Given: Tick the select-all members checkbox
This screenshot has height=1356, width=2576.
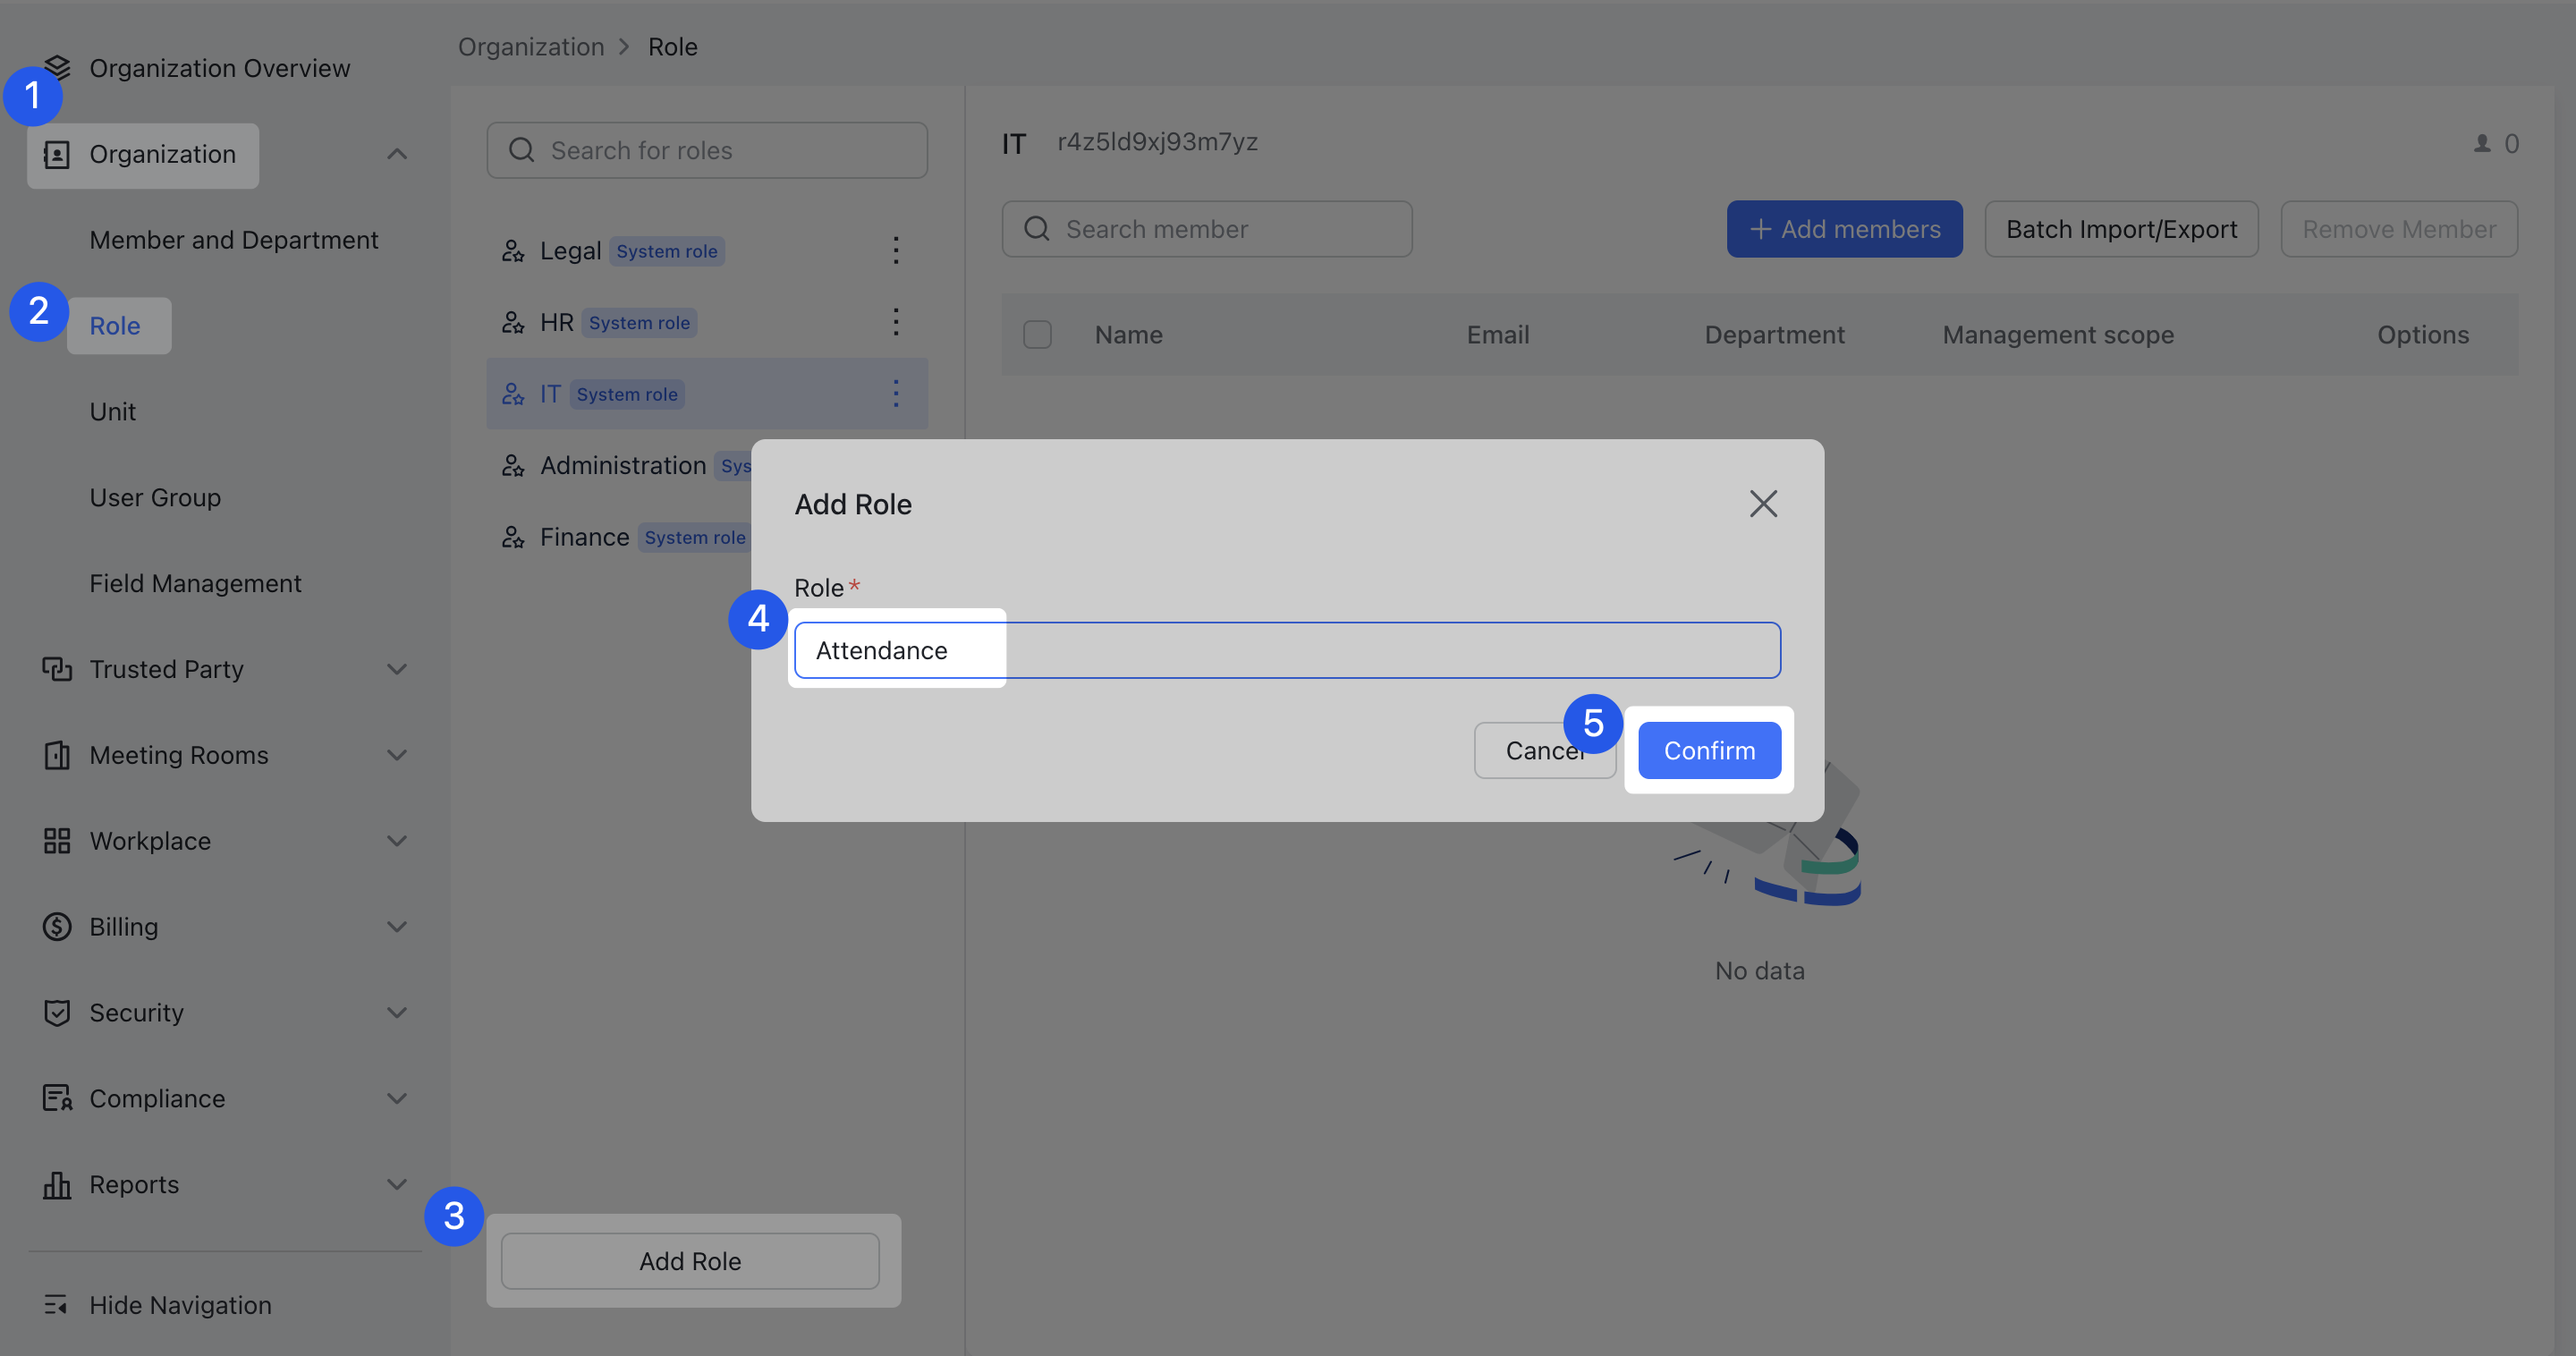Looking at the screenshot, I should 1037,334.
